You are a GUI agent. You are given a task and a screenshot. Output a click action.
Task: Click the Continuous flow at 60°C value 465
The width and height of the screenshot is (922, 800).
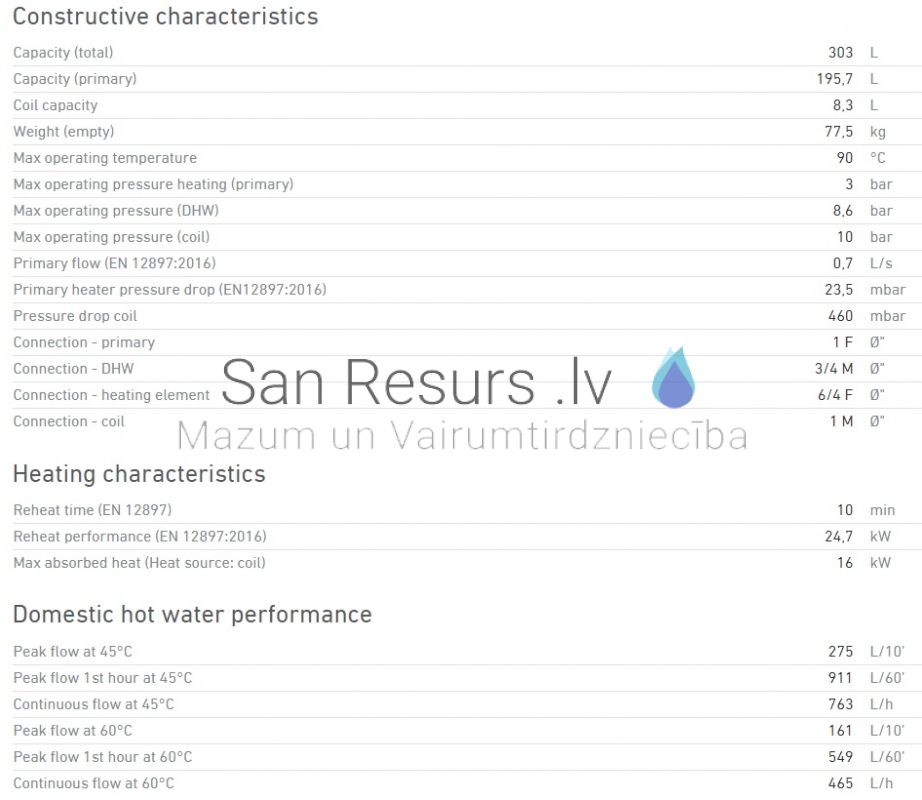840,783
